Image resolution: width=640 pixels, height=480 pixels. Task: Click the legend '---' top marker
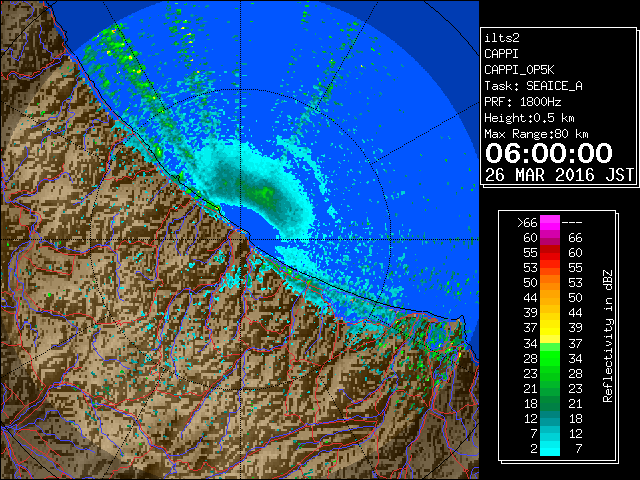(x=572, y=222)
